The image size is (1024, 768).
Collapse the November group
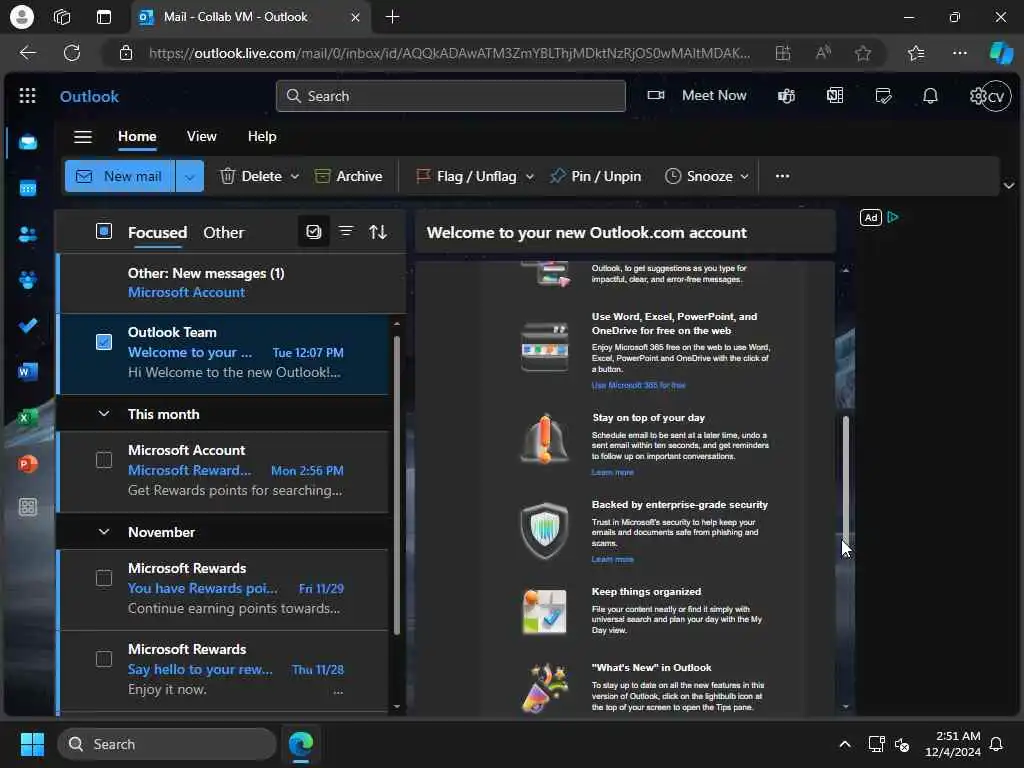pos(104,532)
